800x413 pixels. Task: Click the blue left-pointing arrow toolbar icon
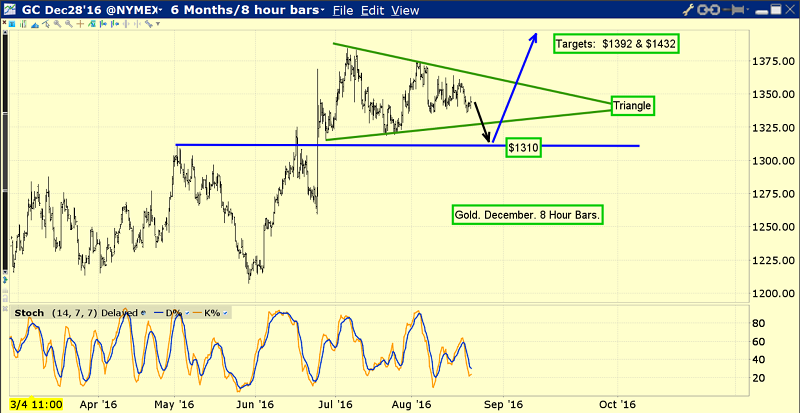pyautogui.click(x=115, y=24)
